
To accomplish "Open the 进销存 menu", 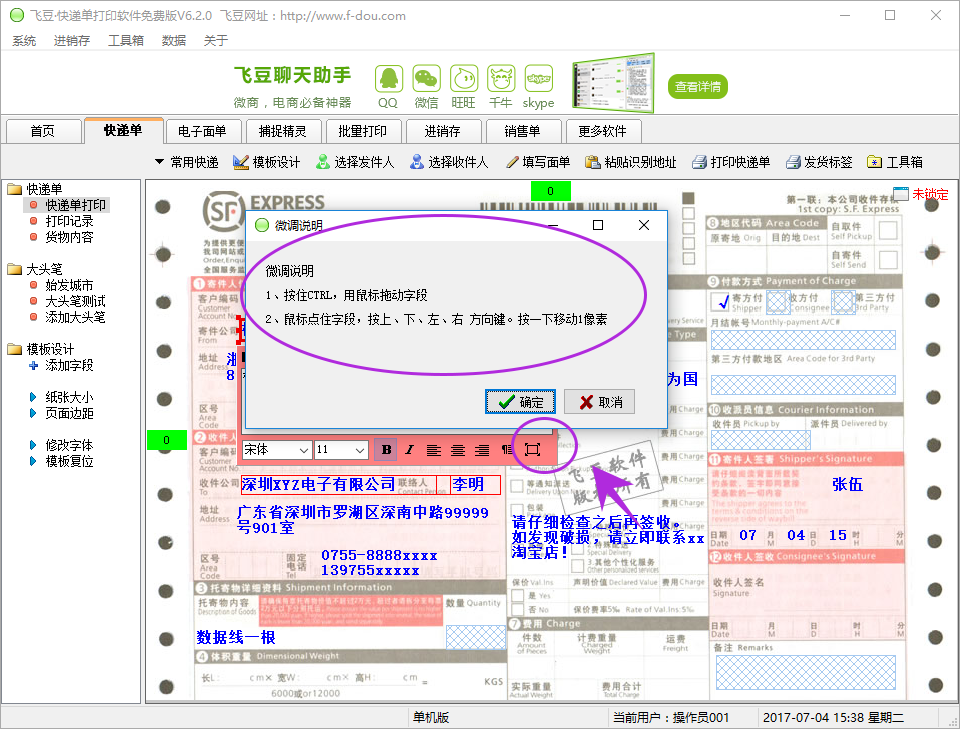I will click(x=72, y=41).
